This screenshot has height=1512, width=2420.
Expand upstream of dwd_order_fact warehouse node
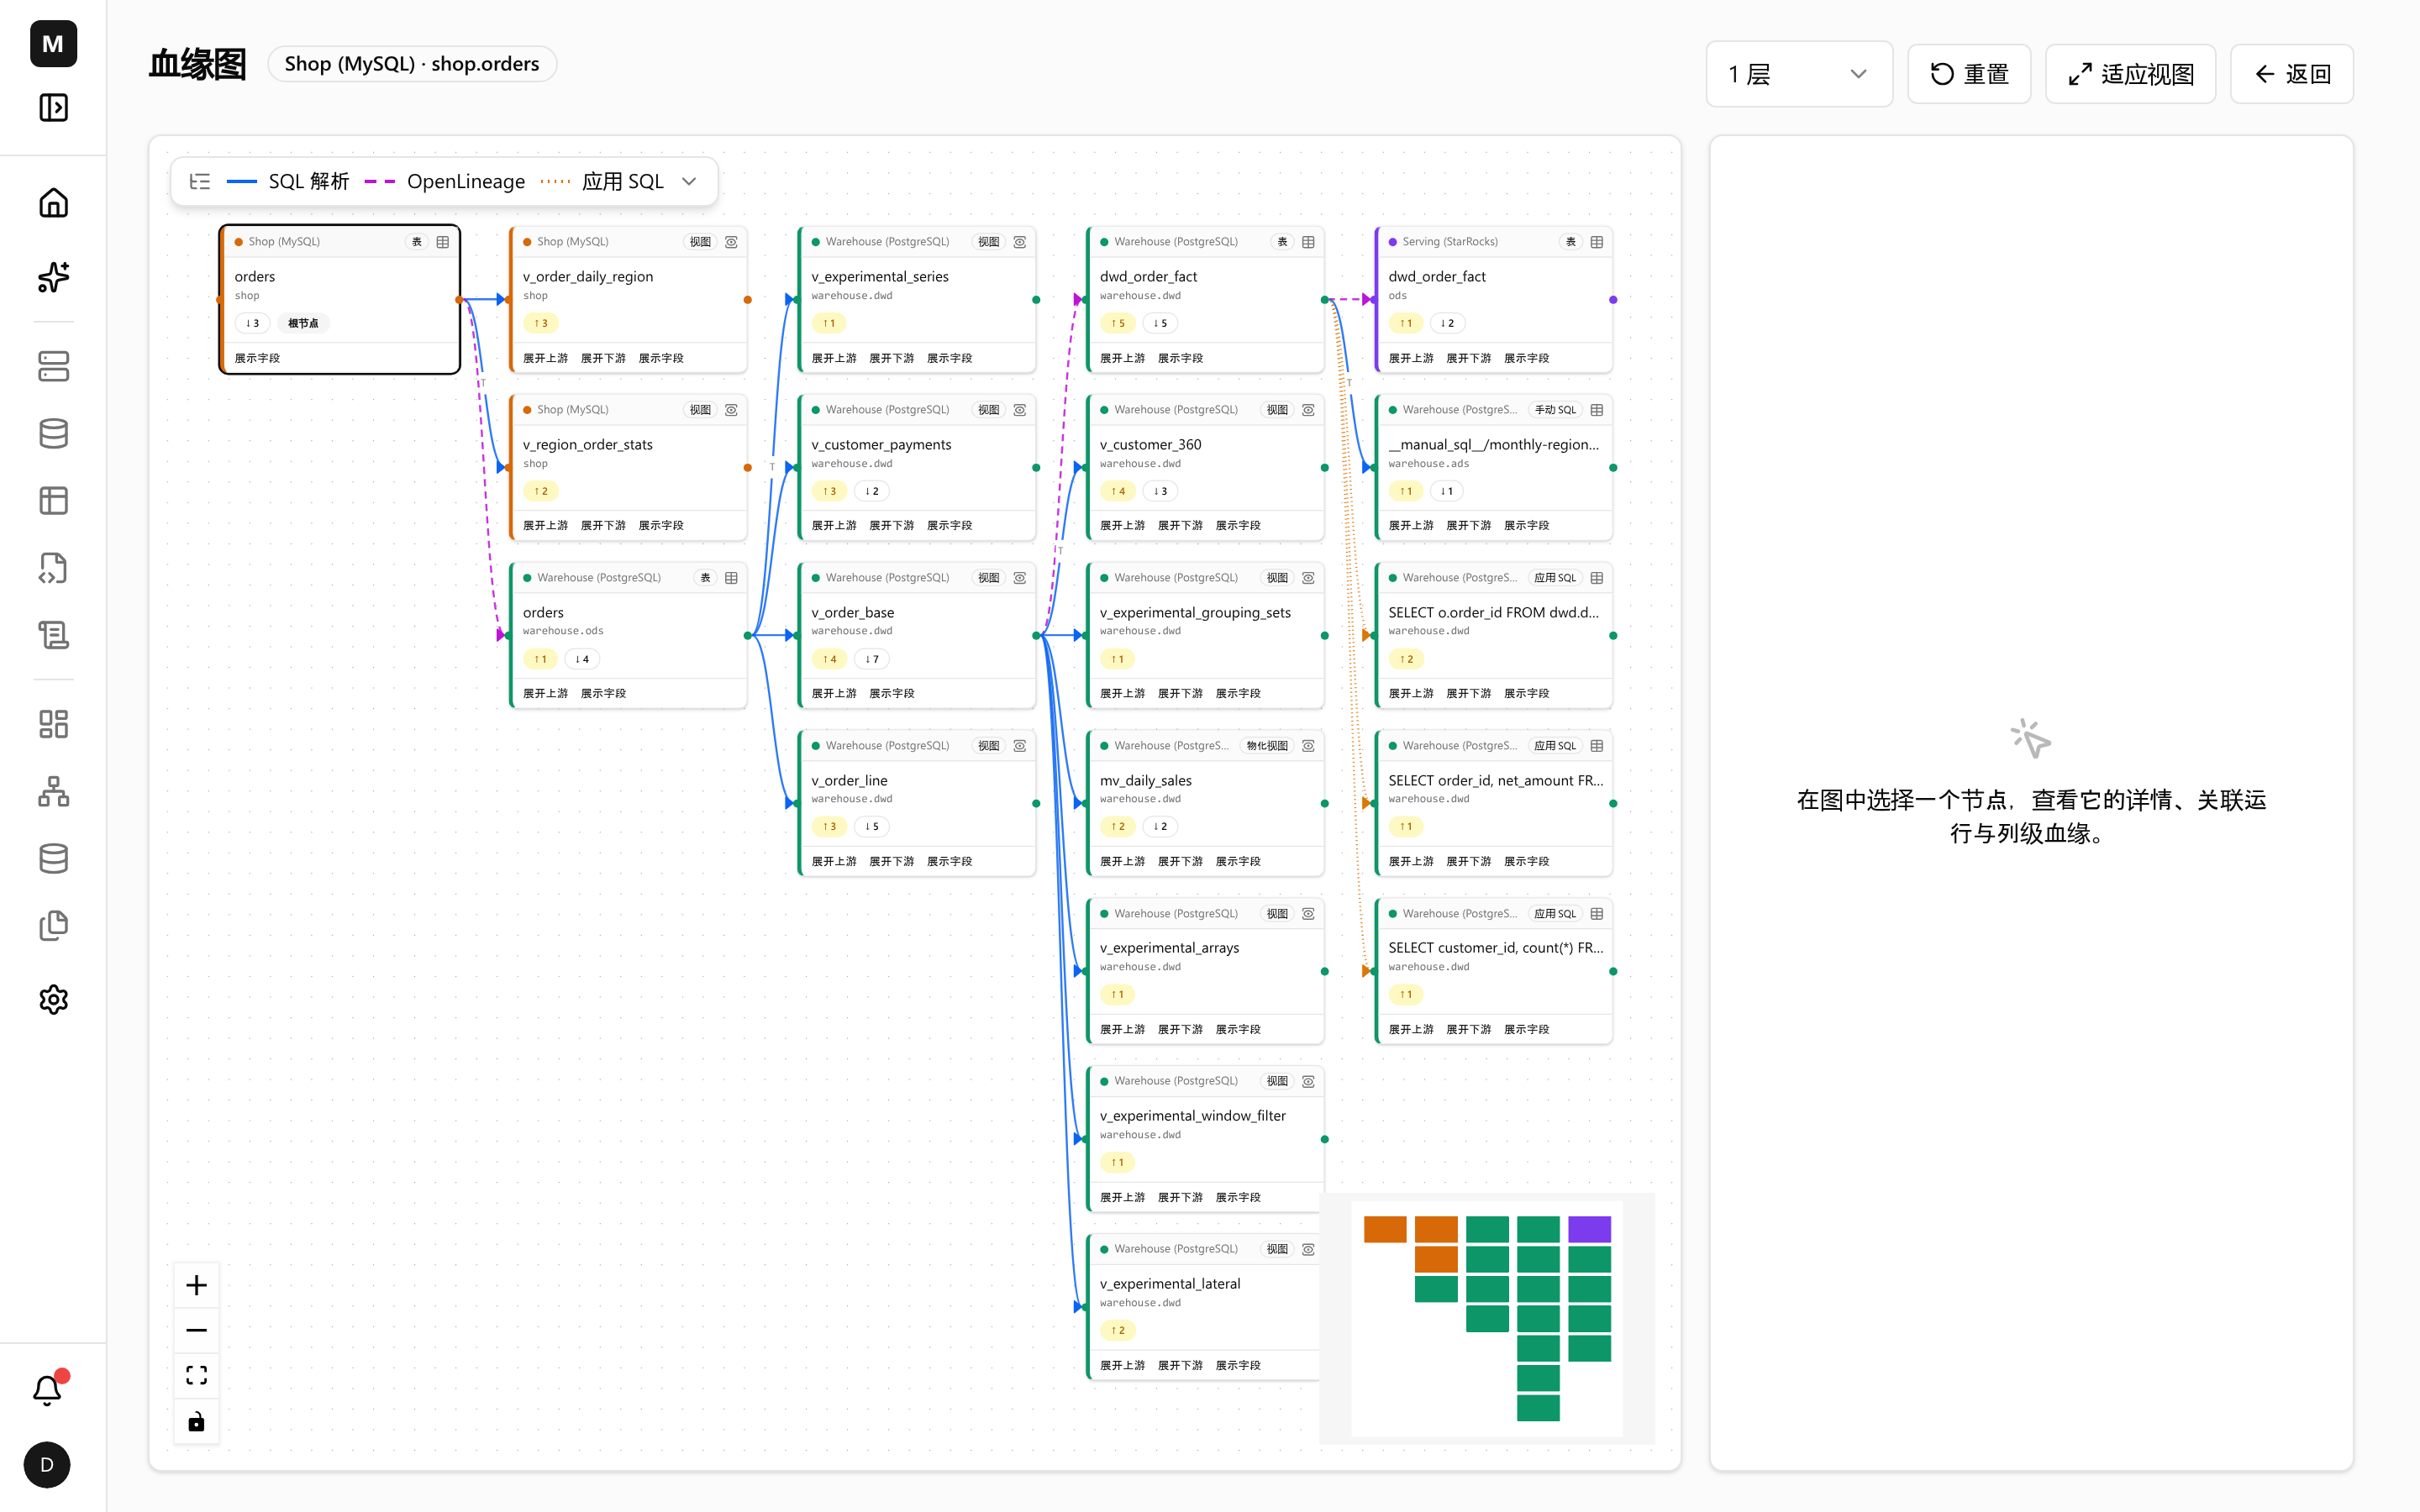coord(1122,358)
